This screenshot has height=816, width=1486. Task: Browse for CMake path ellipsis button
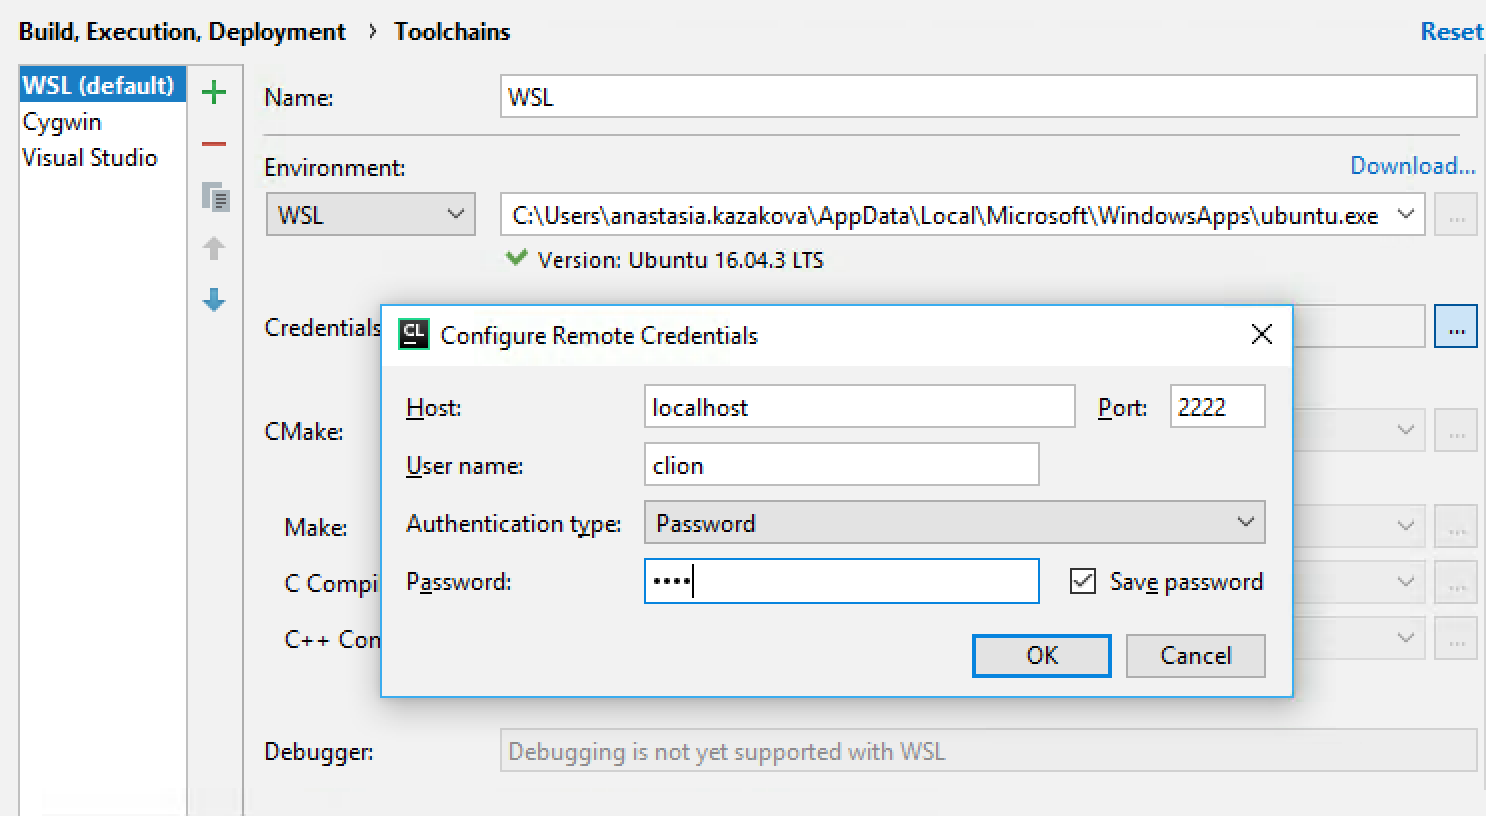pos(1456,431)
